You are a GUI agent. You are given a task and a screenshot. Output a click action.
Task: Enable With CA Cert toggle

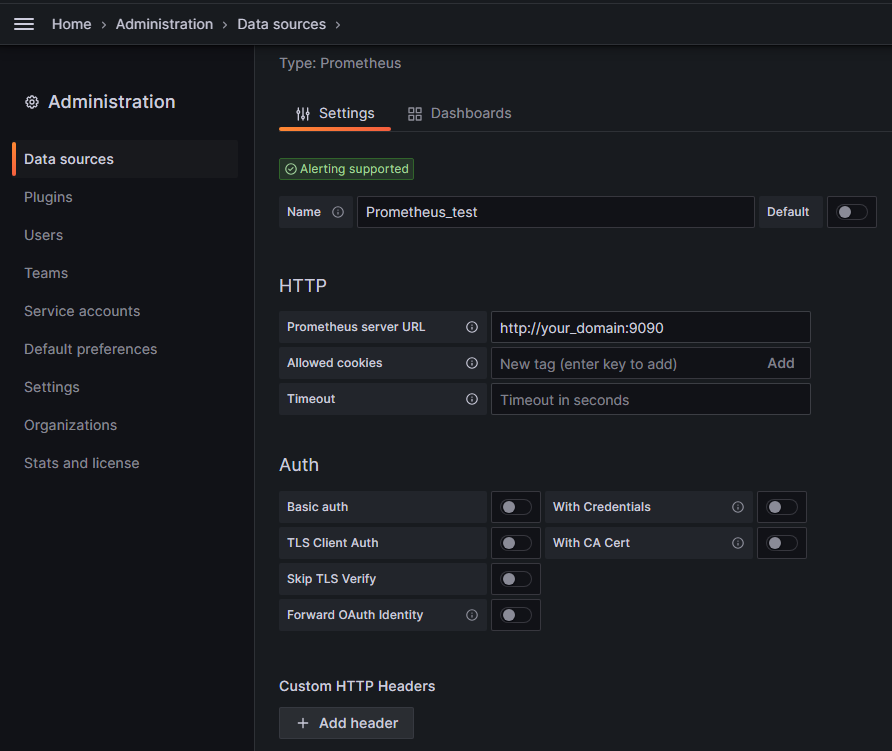point(782,543)
